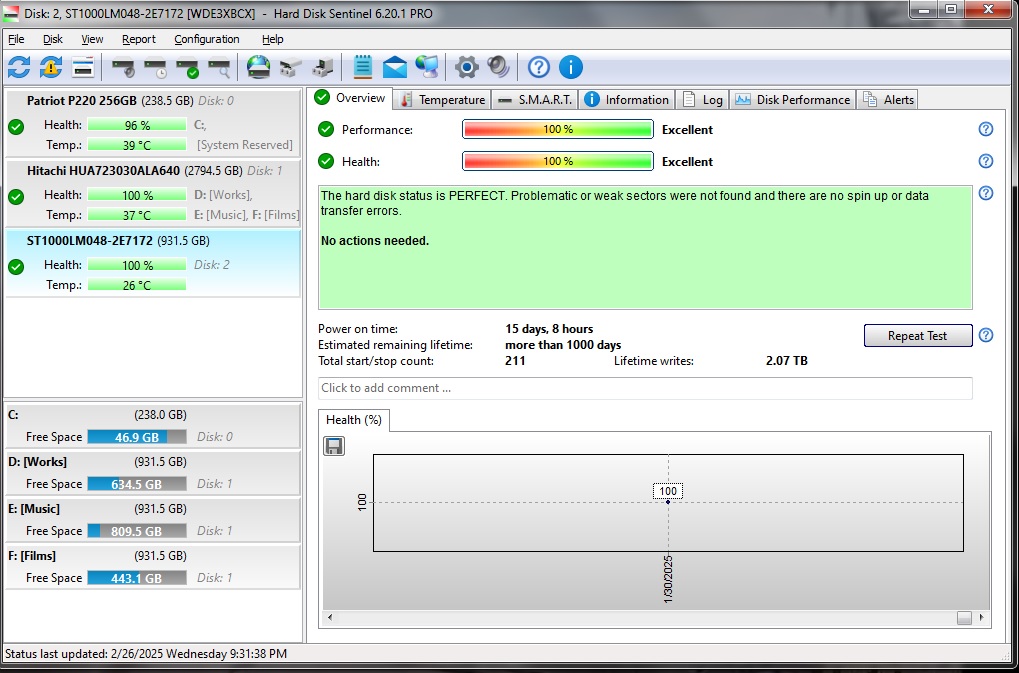The width and height of the screenshot is (1019, 673).
Task: Open the Report menu
Action: (139, 39)
